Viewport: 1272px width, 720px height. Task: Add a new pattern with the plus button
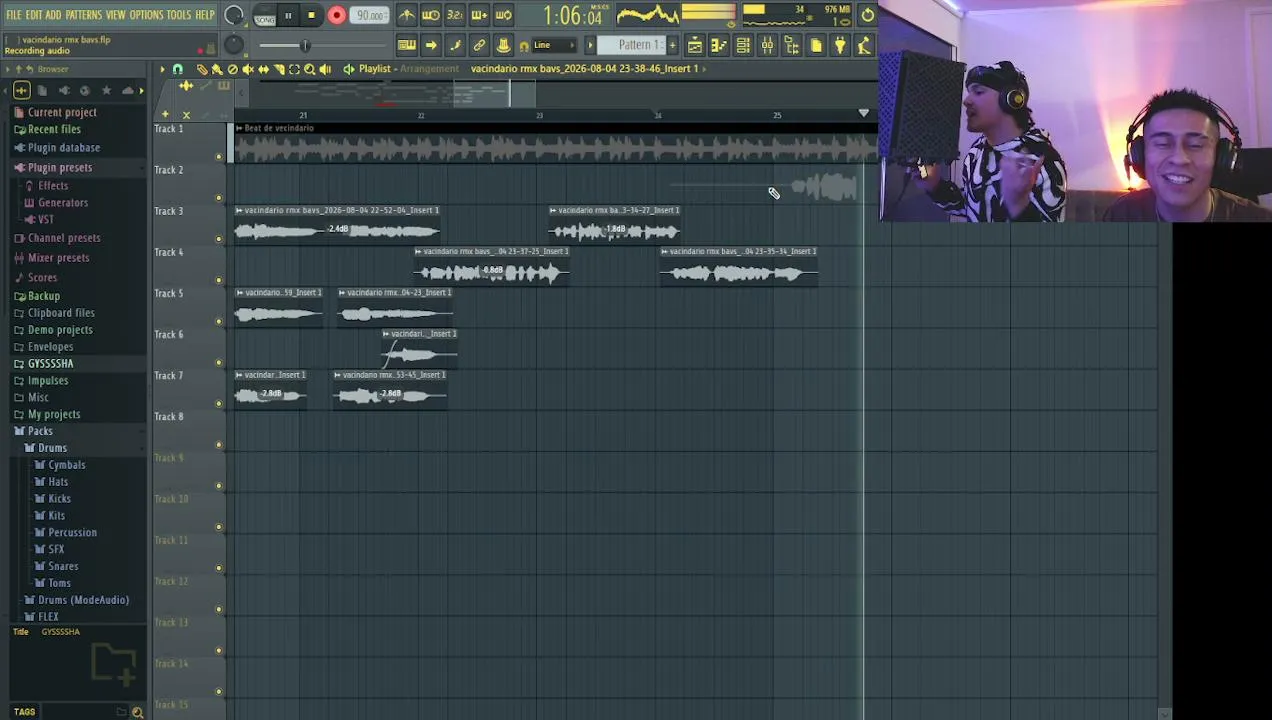(x=672, y=45)
